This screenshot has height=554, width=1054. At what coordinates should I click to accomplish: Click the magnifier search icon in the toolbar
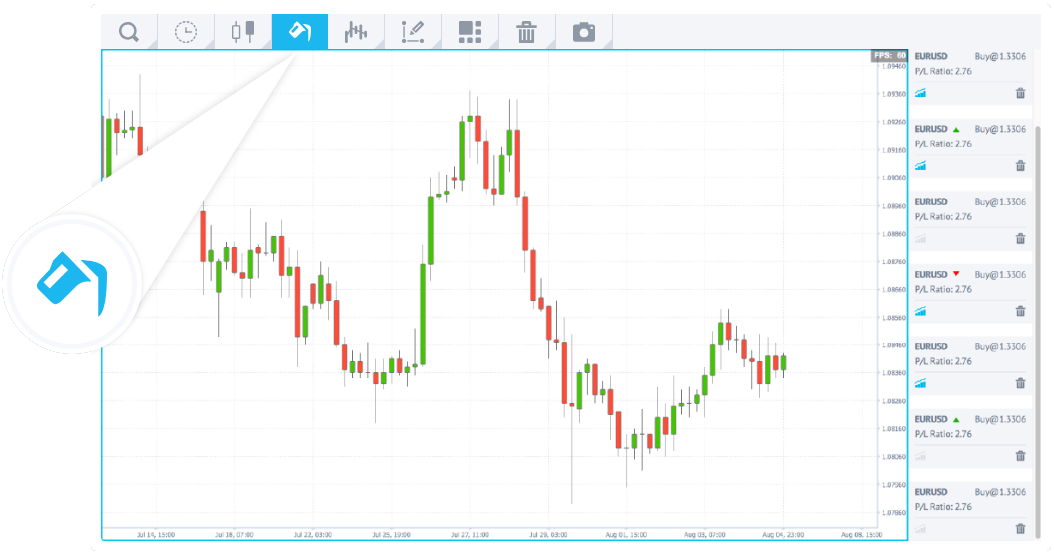tap(129, 32)
